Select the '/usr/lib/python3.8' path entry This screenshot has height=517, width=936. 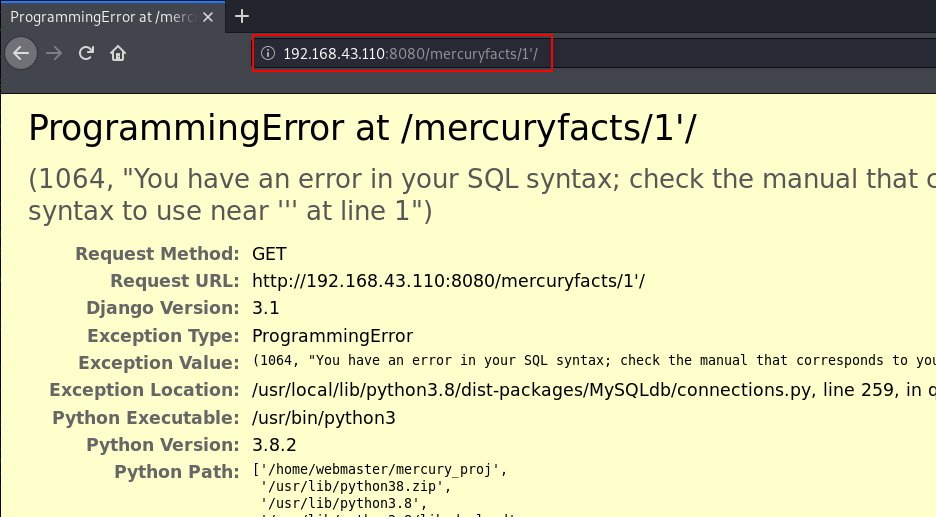click(344, 503)
